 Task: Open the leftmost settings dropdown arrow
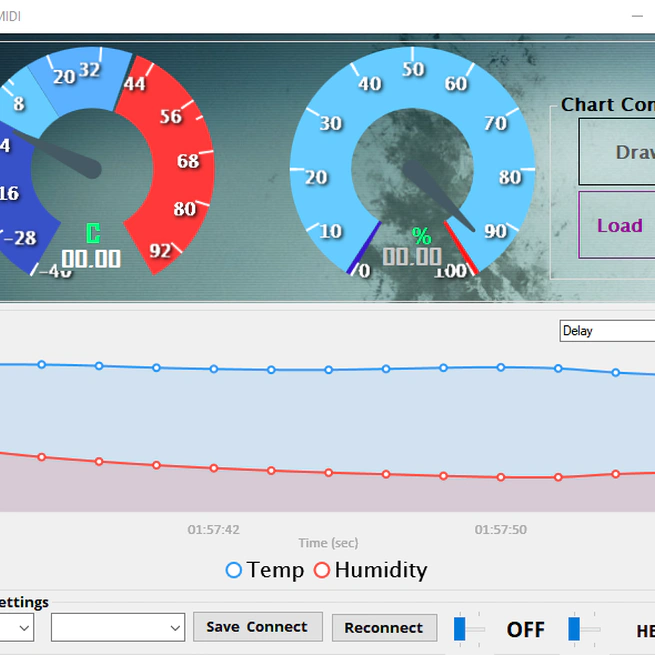point(24,628)
